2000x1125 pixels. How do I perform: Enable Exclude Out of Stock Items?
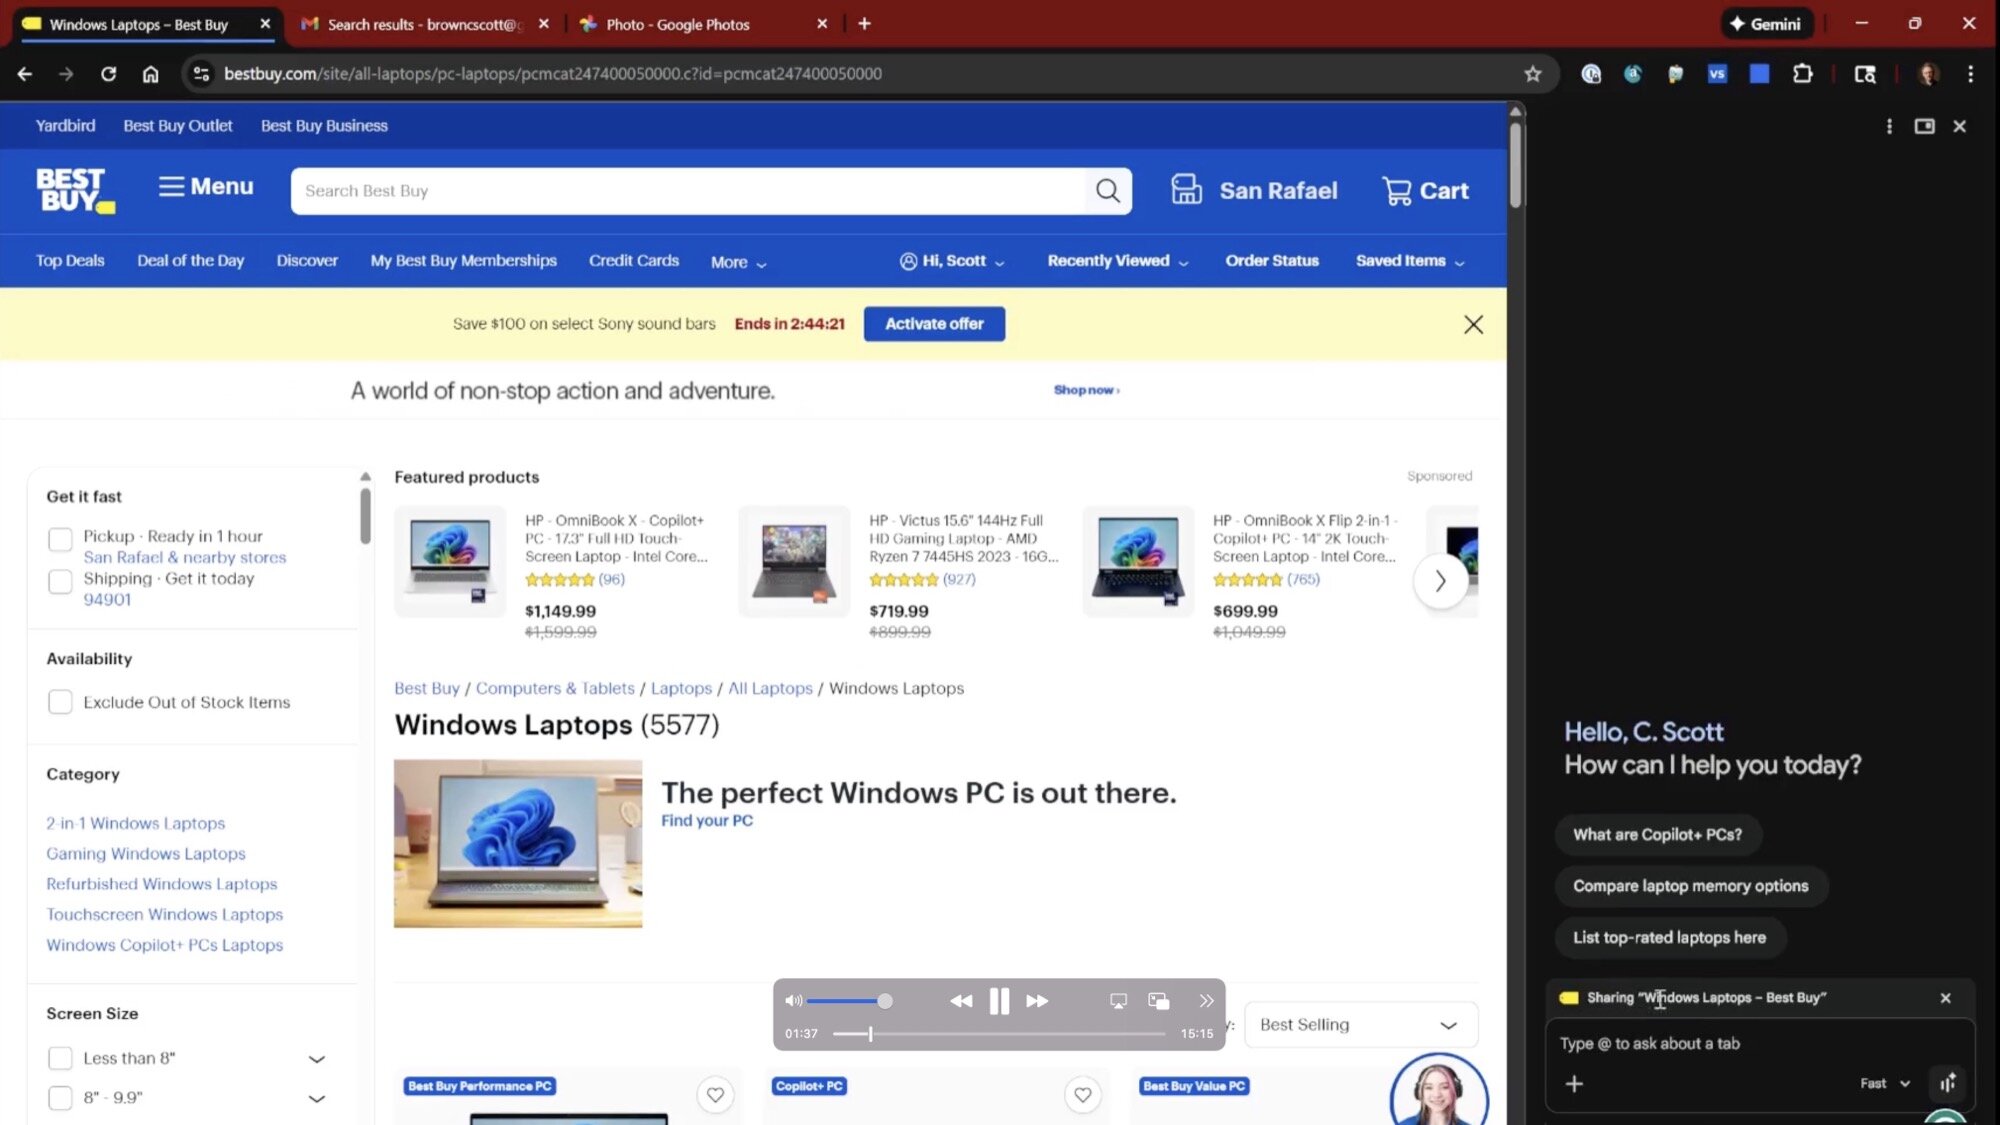(60, 702)
